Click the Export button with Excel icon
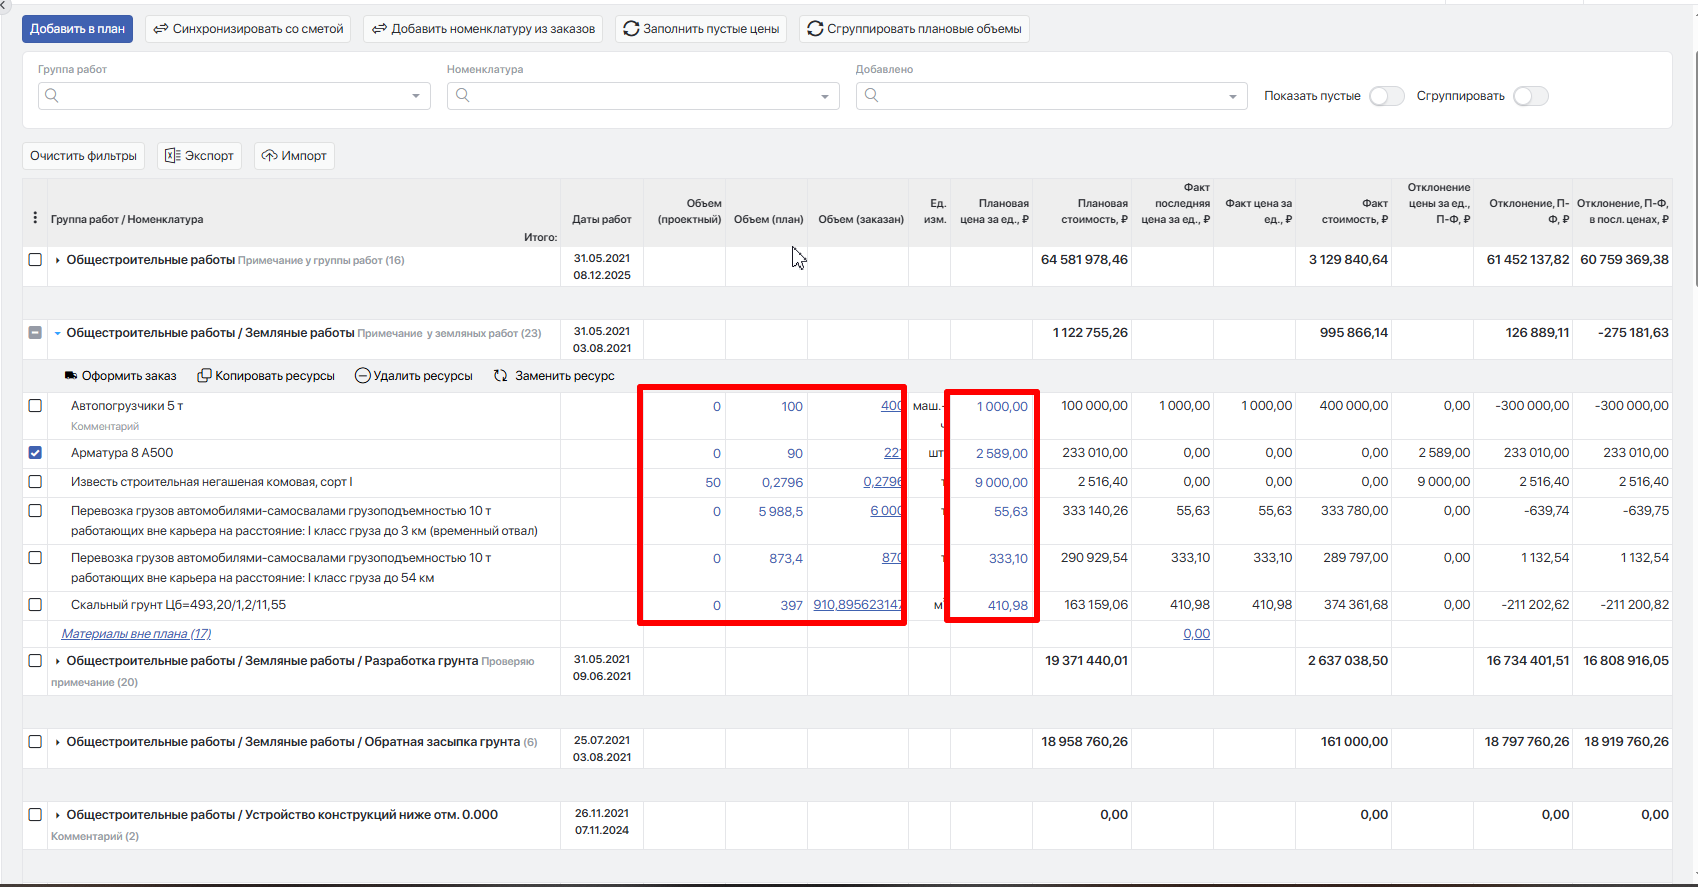 (x=199, y=156)
